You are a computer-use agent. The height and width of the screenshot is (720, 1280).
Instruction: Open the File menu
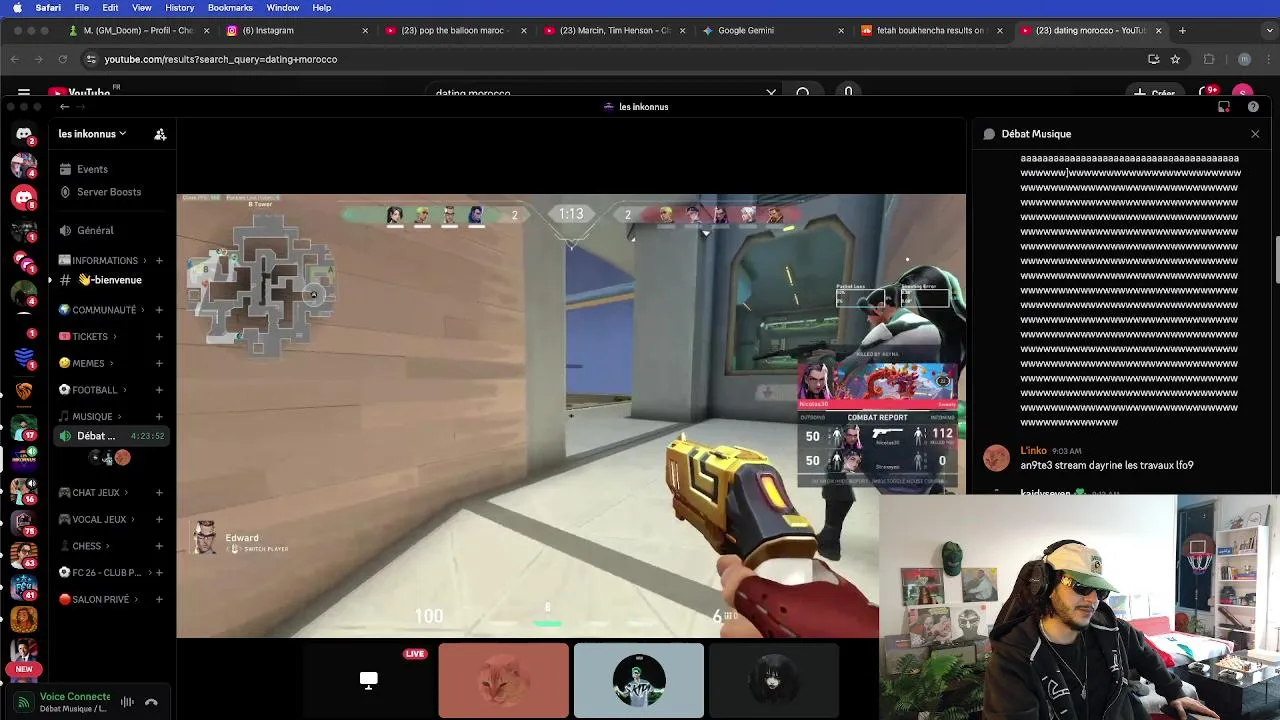point(82,8)
